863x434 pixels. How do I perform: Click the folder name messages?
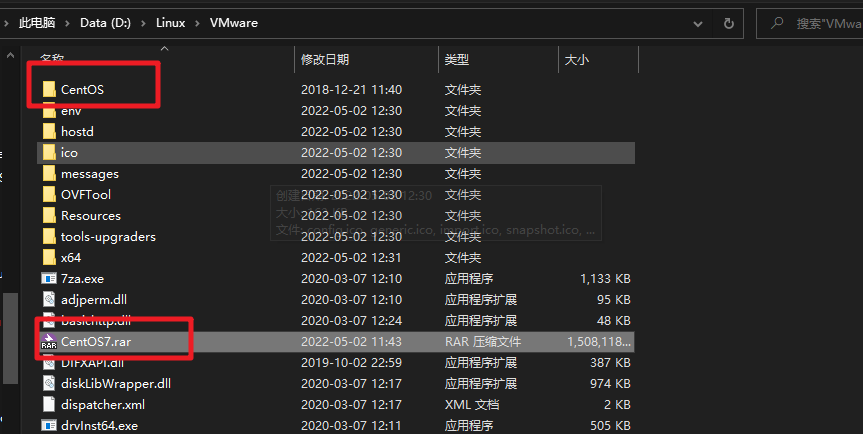pyautogui.click(x=90, y=173)
